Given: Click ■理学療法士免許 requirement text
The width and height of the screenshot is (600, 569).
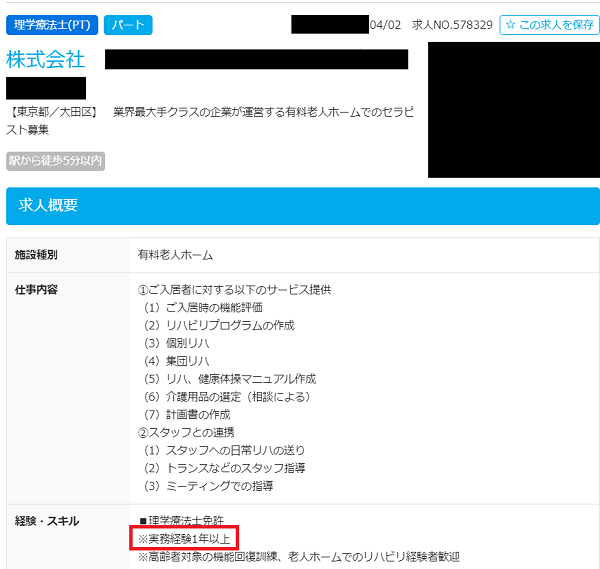Looking at the screenshot, I should pos(181,520).
